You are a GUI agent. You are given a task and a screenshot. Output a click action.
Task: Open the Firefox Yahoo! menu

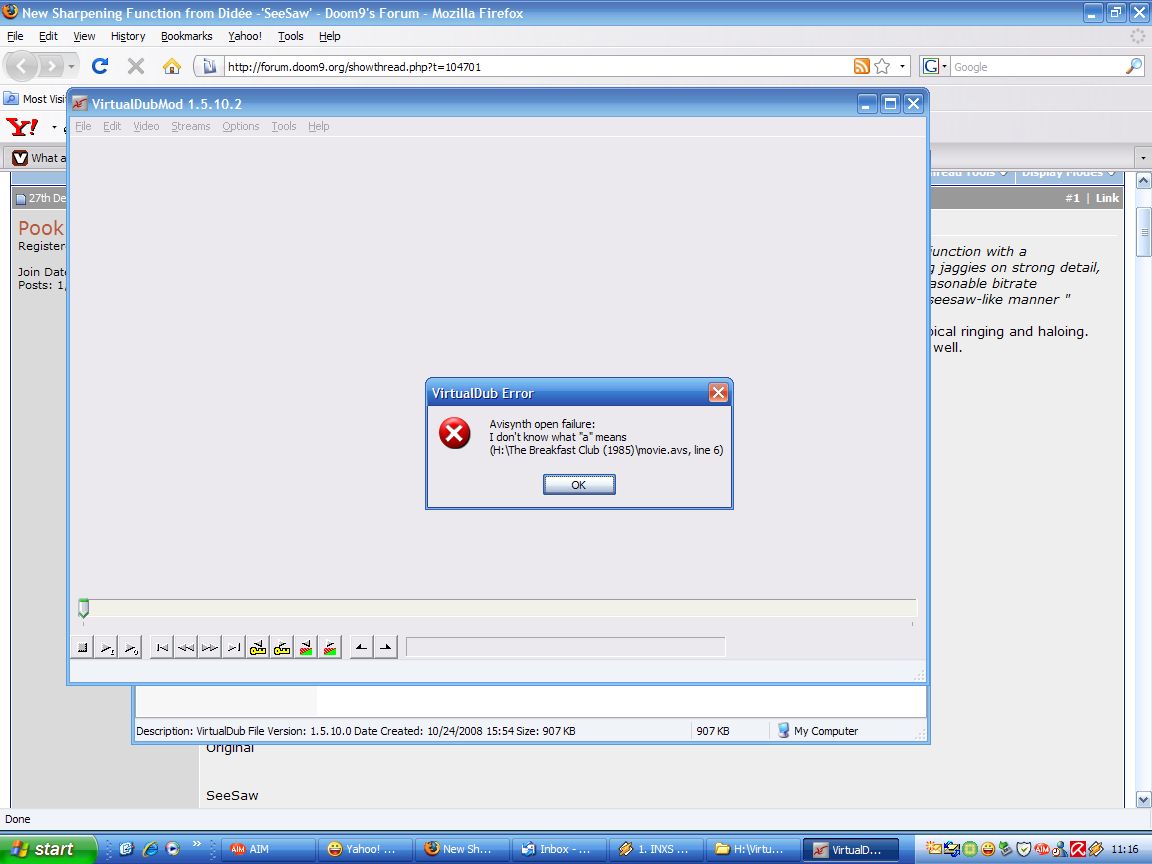(x=245, y=36)
